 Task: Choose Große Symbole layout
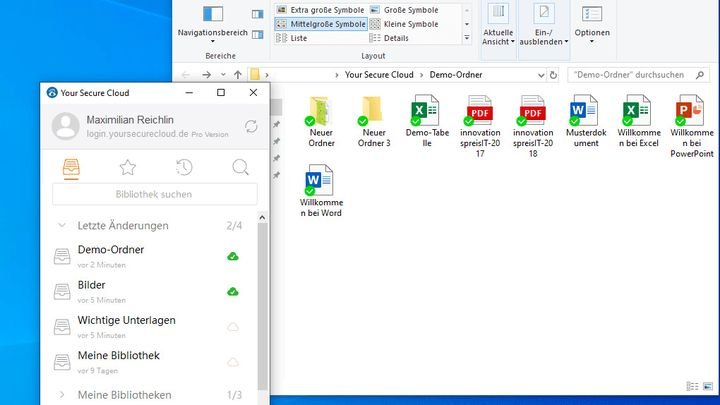pyautogui.click(x=404, y=10)
